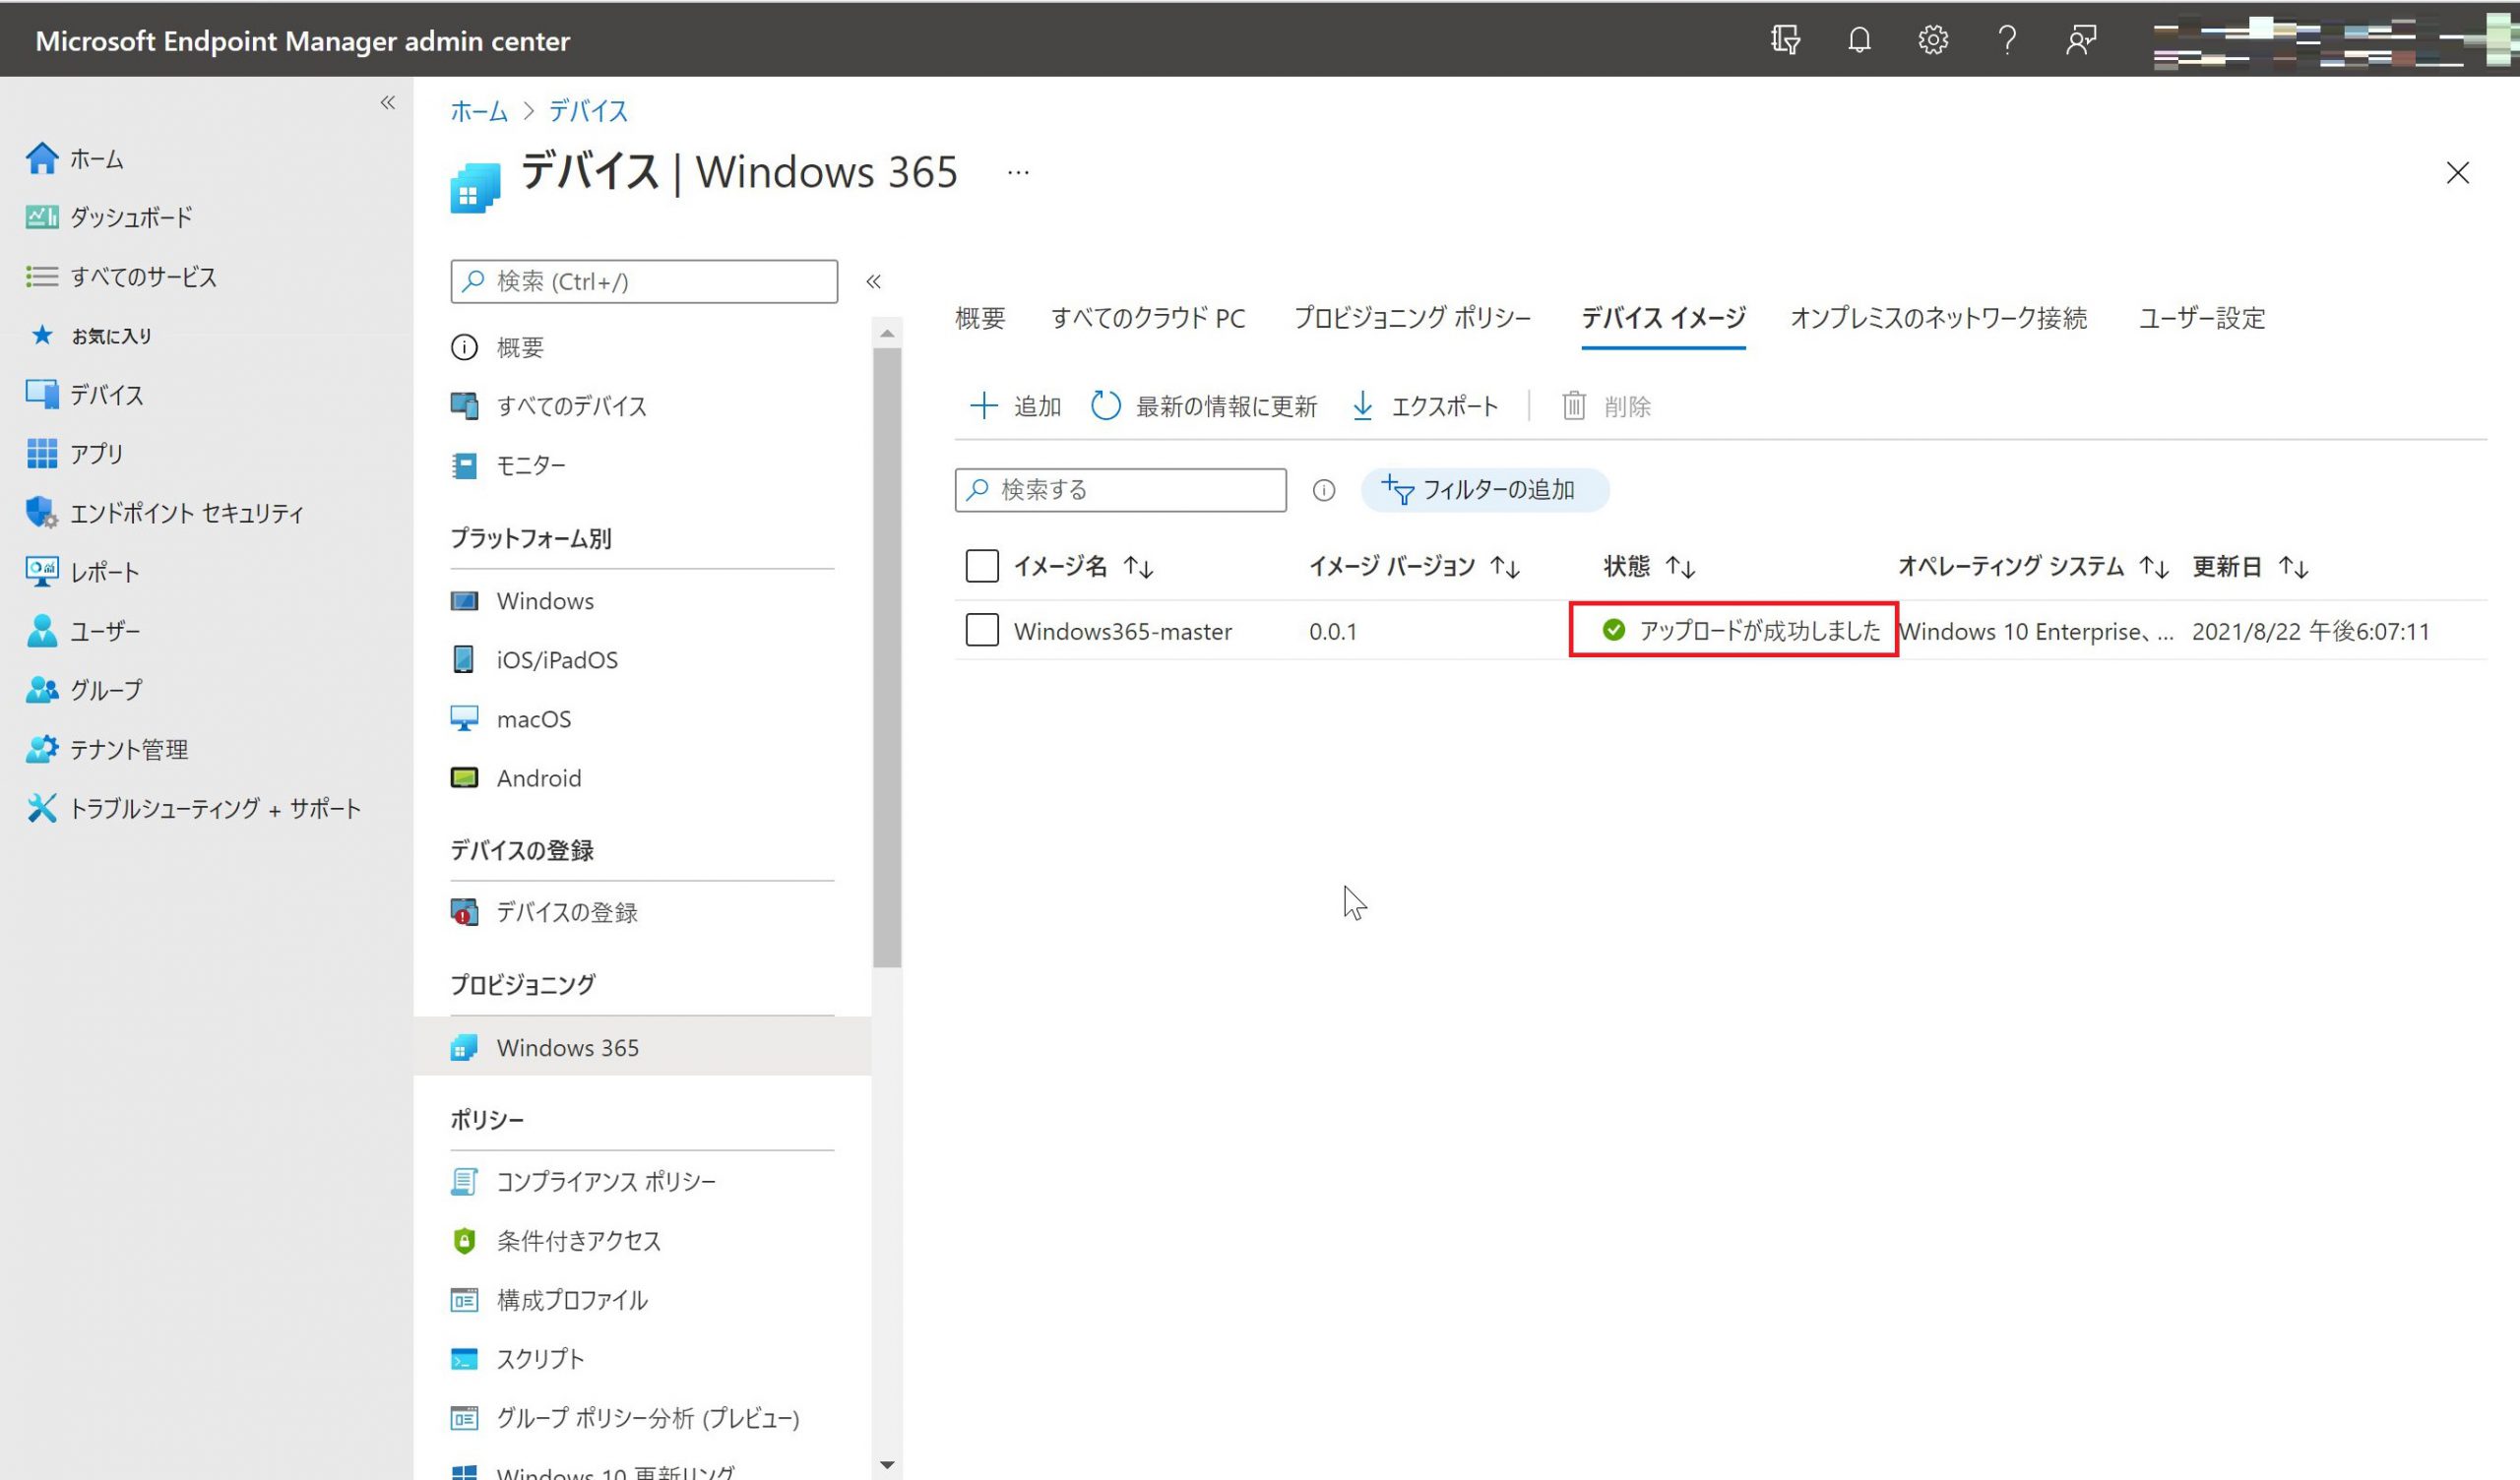
Task: Open the portal settings gear icon
Action: point(1932,40)
